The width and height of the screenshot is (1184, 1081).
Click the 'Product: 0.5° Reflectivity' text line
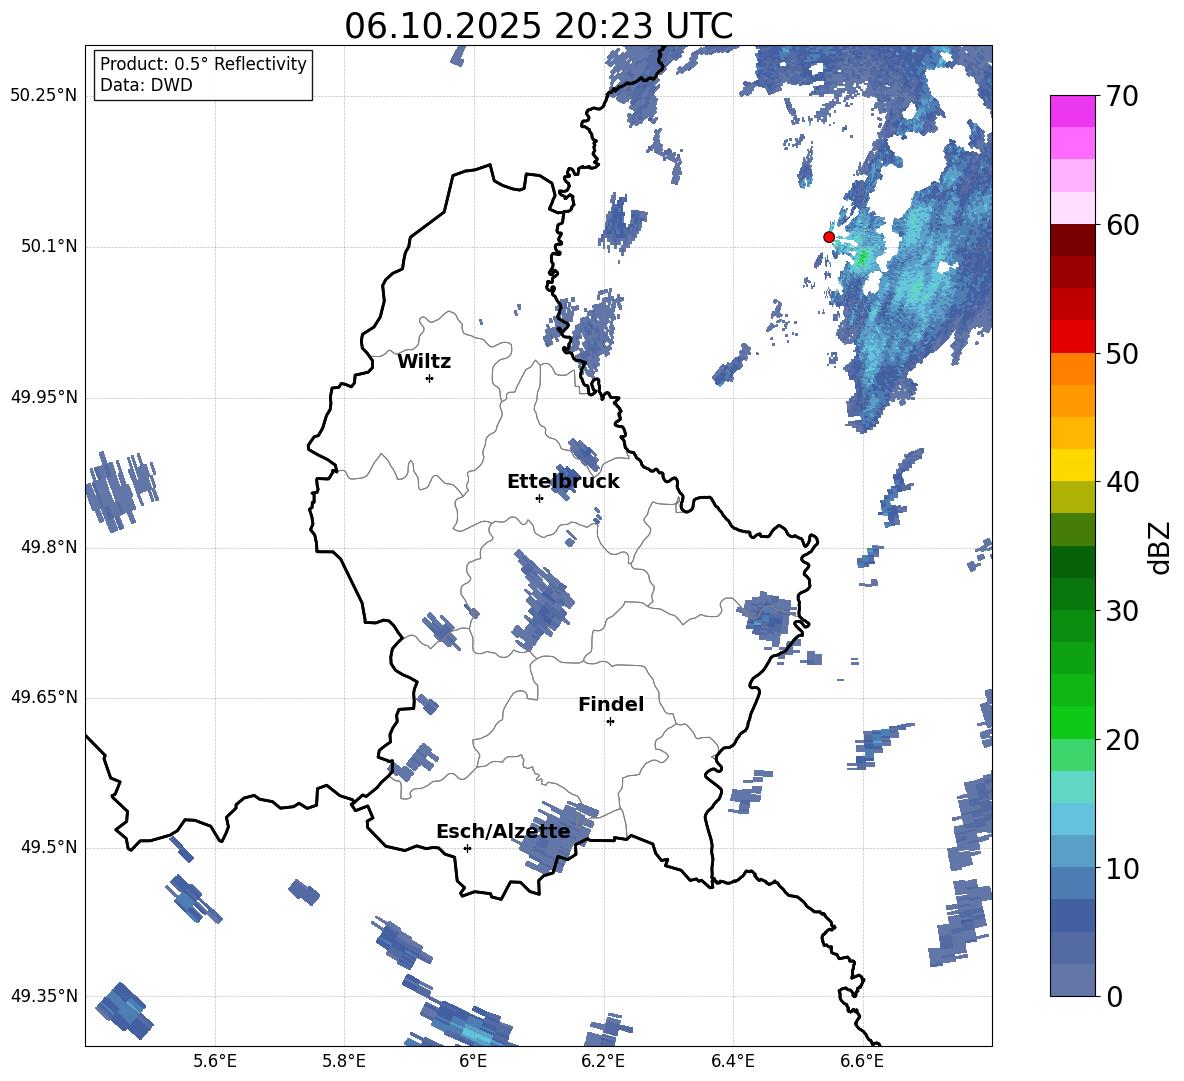click(x=203, y=63)
